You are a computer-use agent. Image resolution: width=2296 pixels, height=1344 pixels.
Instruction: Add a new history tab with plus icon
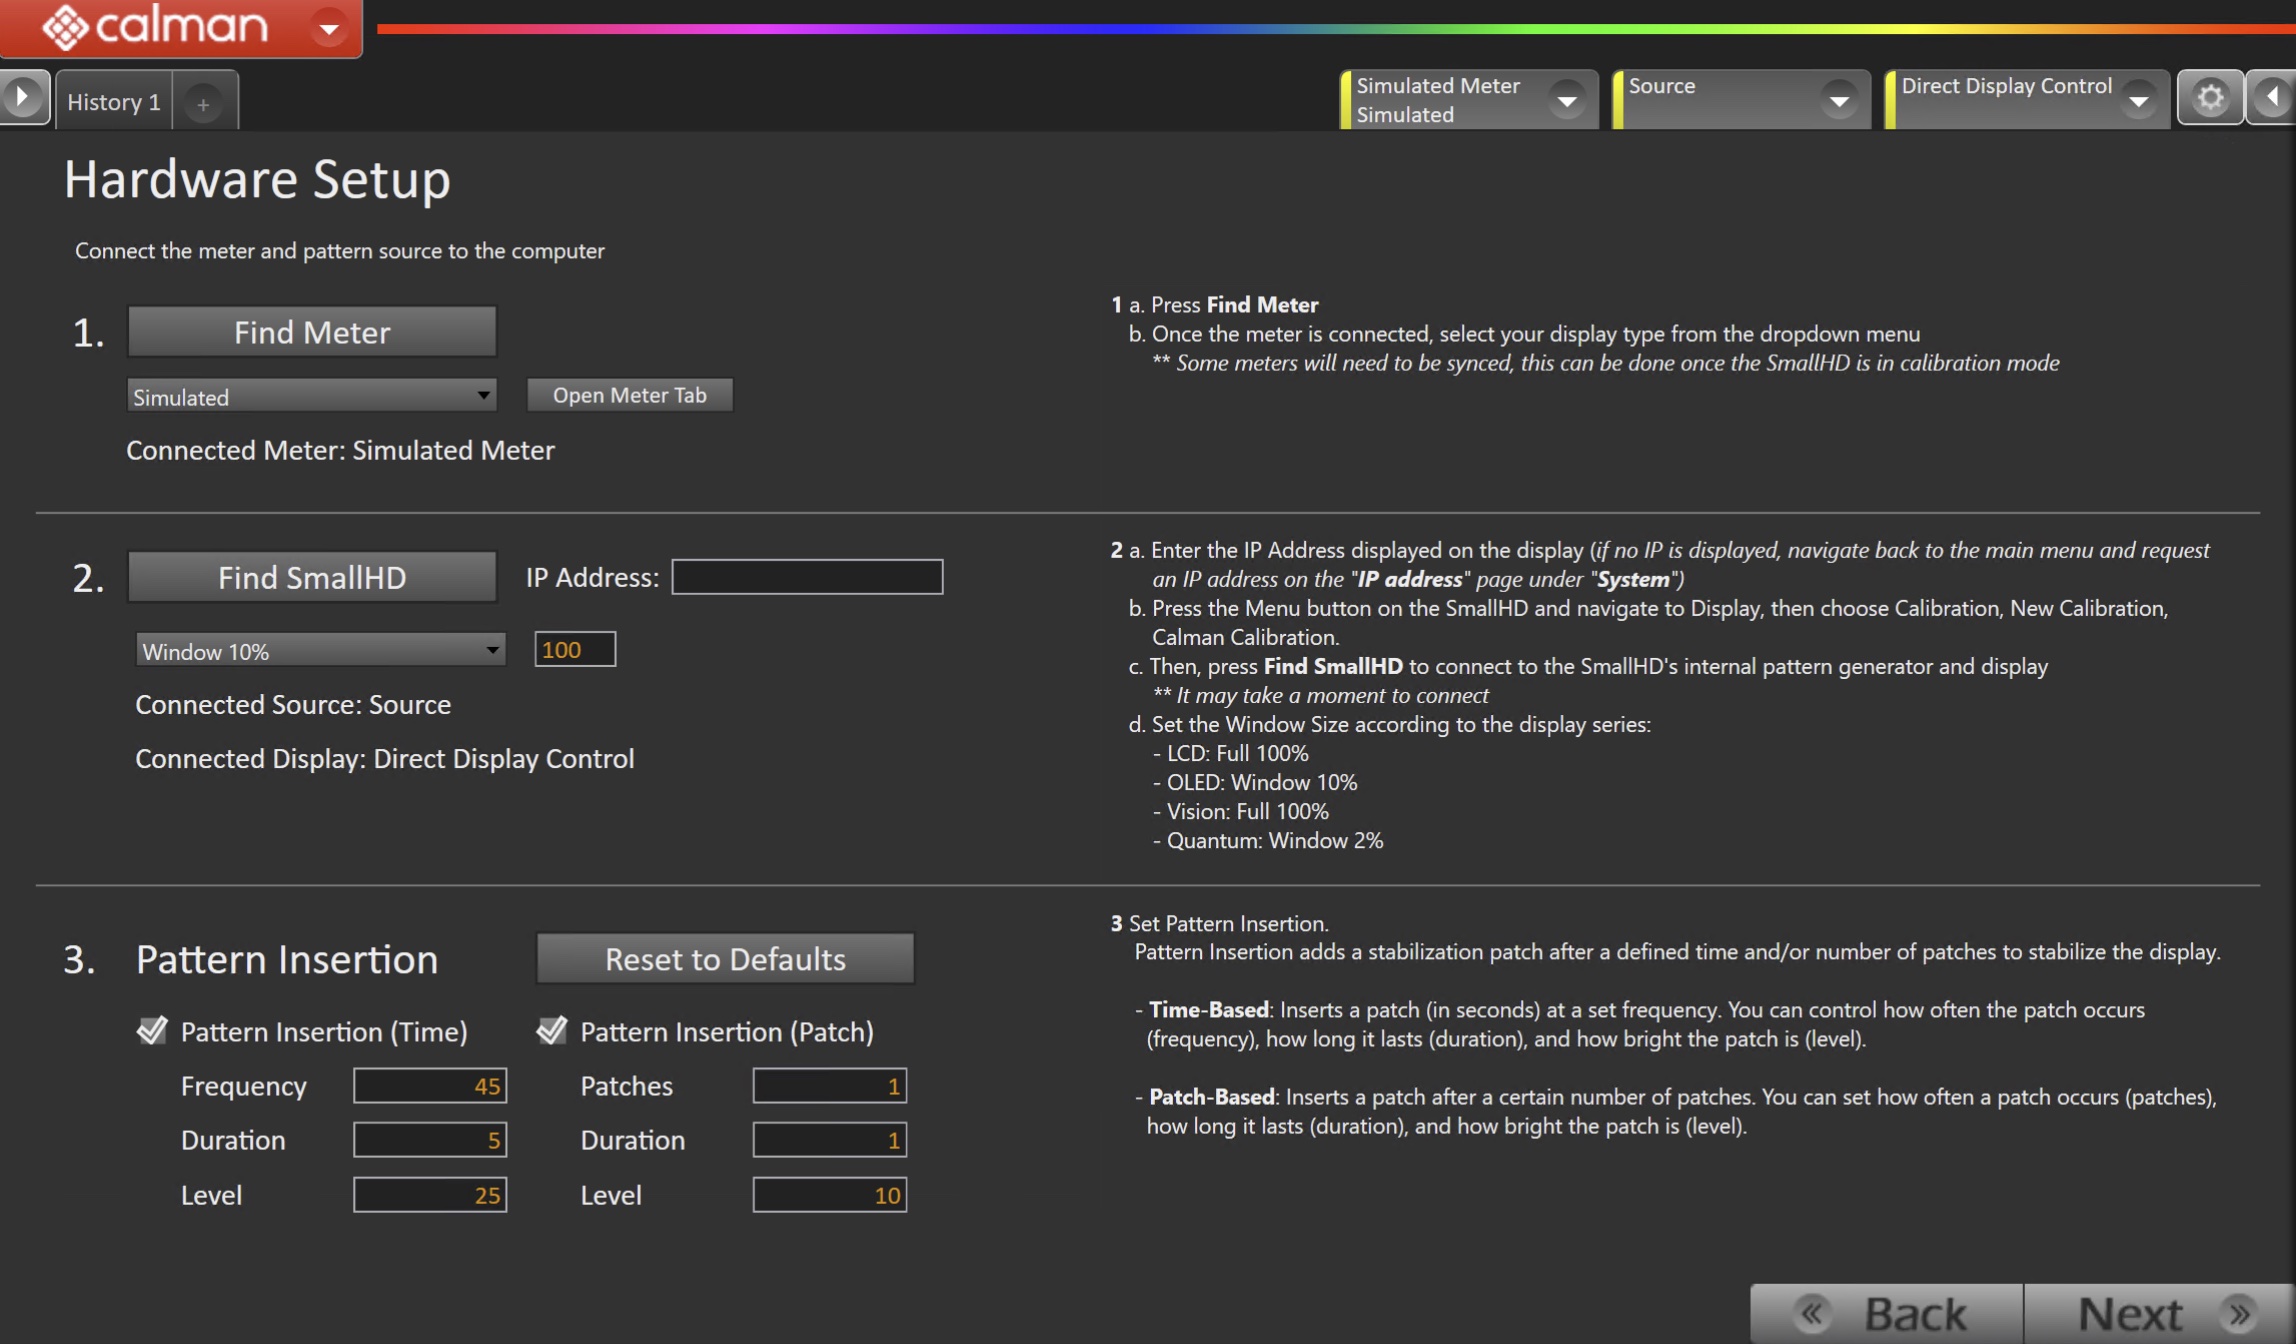pyautogui.click(x=203, y=103)
